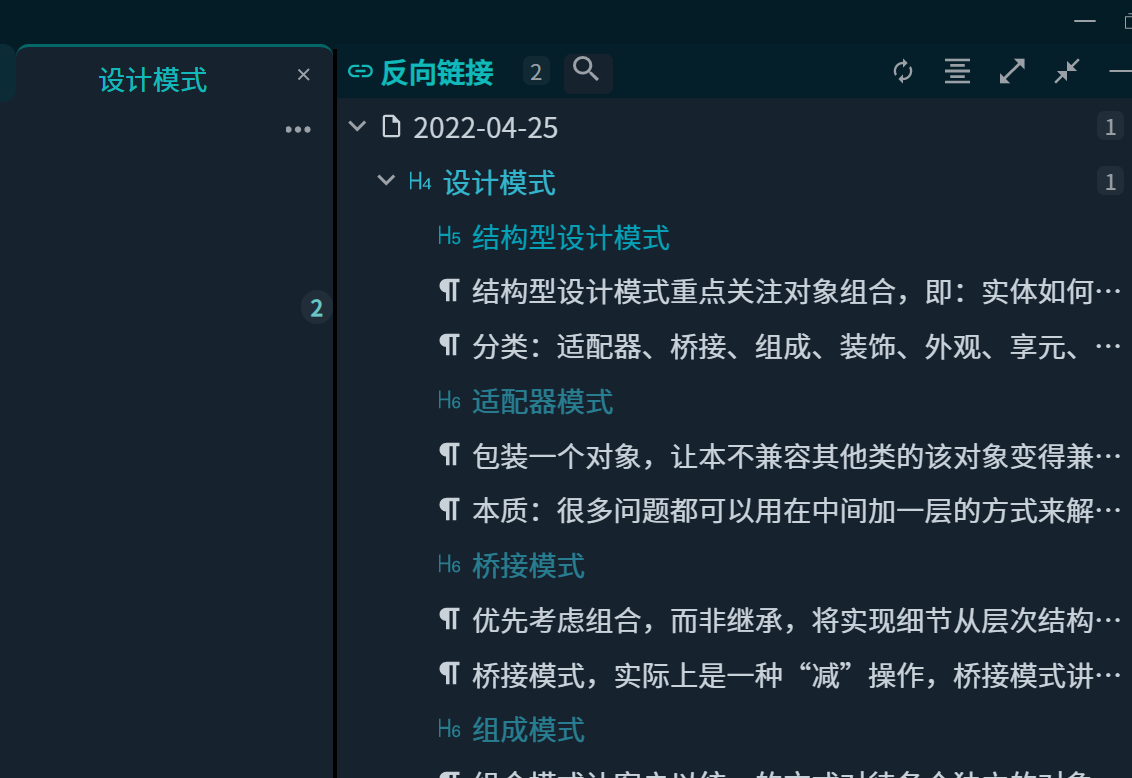This screenshot has height=778, width=1132.
Task: Click H6 icon beside 桥接模式
Action: click(x=449, y=564)
